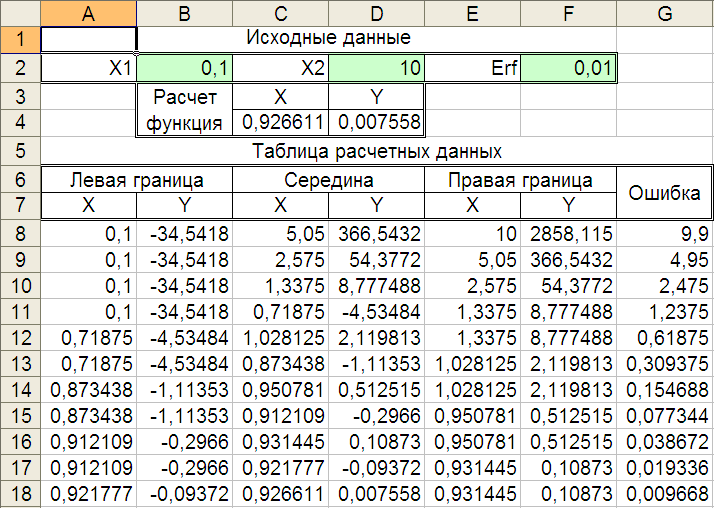Click X header cell in row 3
The image size is (714, 508).
coord(280,97)
